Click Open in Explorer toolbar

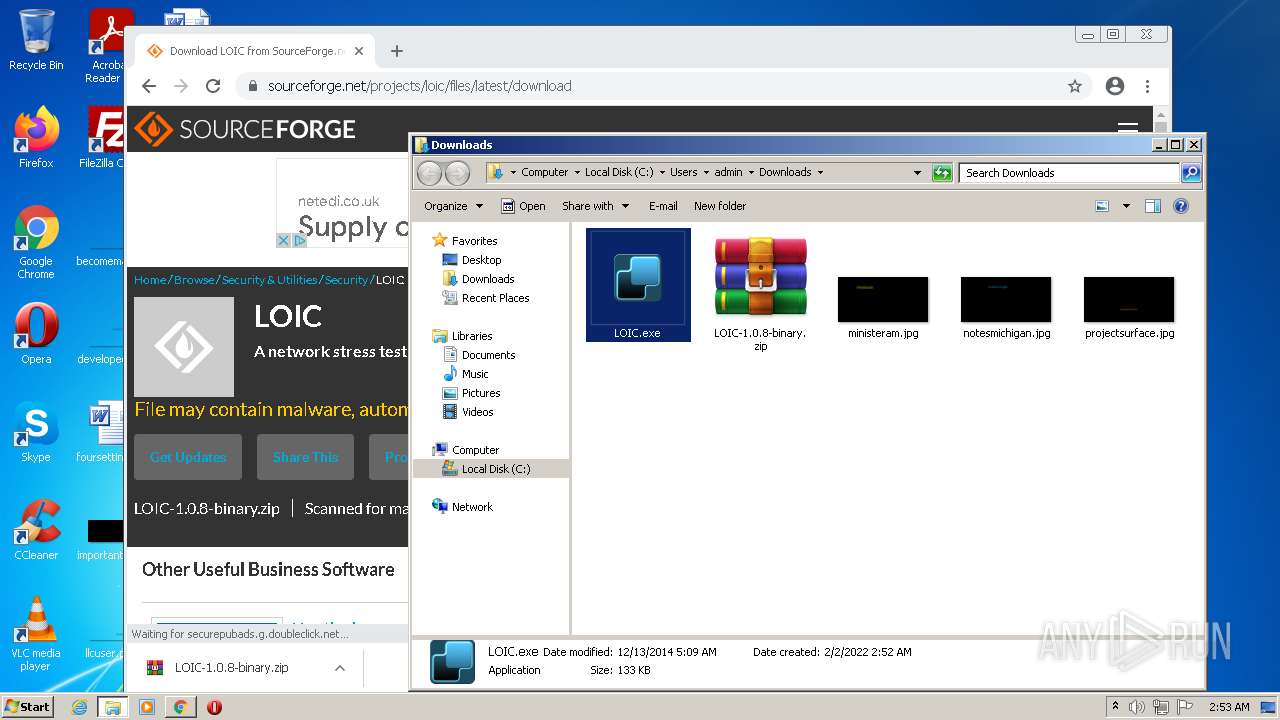(523, 206)
